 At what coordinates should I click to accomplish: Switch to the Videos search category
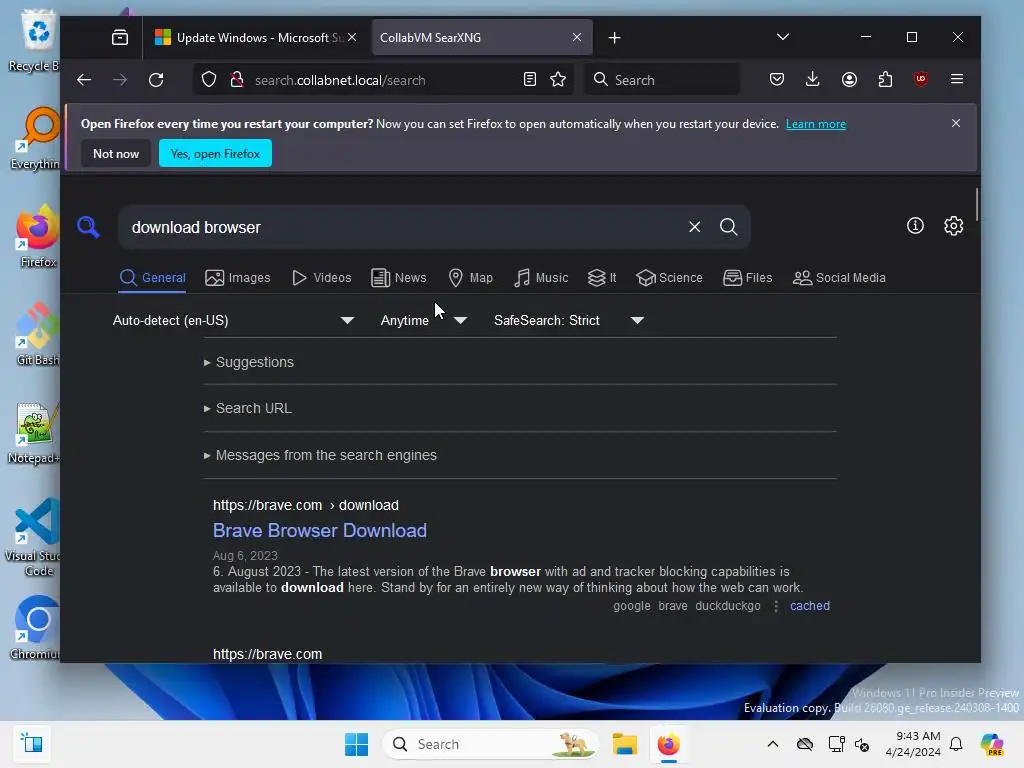[322, 278]
